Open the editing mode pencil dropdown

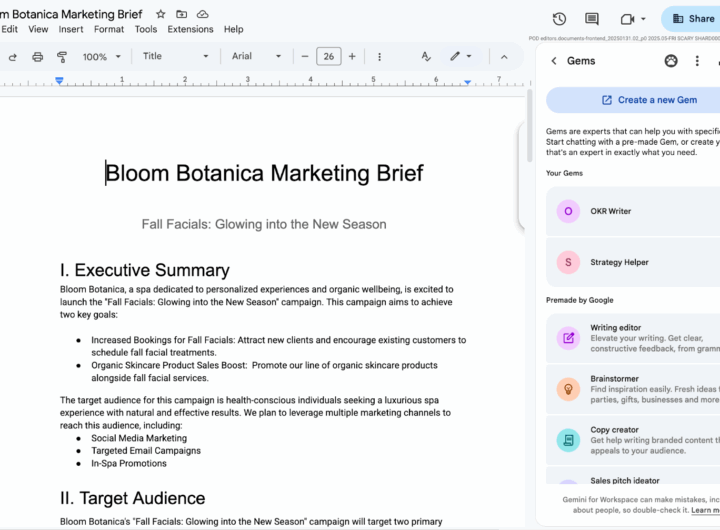pos(461,57)
